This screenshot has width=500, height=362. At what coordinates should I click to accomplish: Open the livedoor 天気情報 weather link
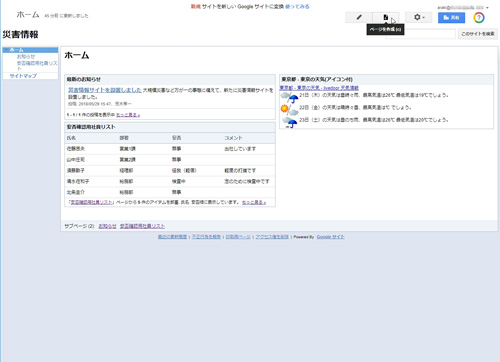319,88
